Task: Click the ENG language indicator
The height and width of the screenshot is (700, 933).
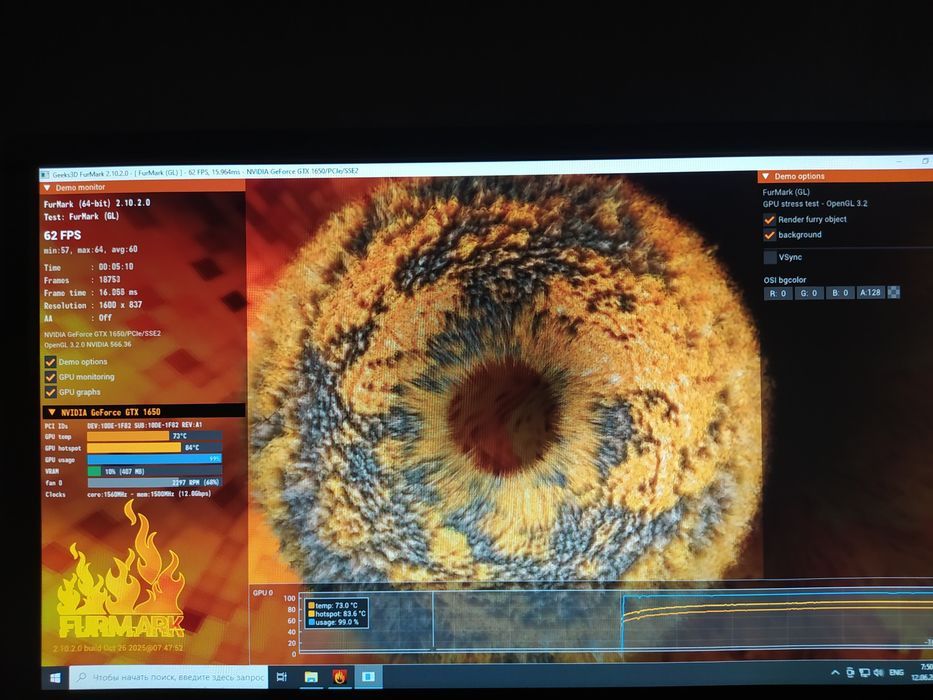Action: tap(896, 673)
